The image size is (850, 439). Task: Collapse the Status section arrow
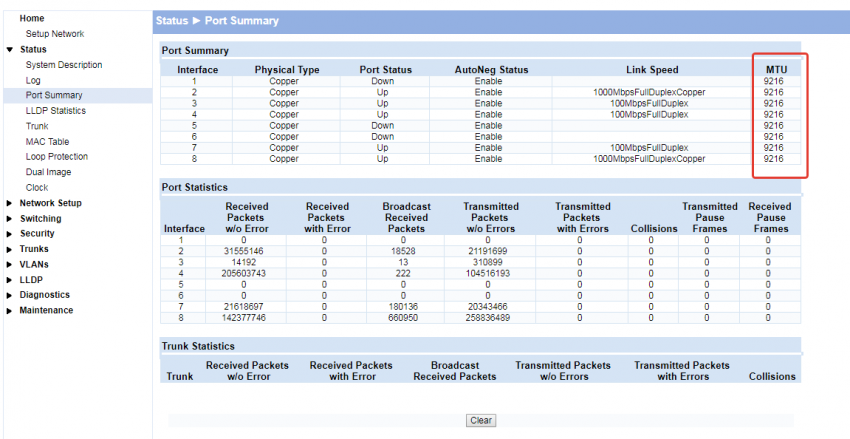[x=10, y=50]
